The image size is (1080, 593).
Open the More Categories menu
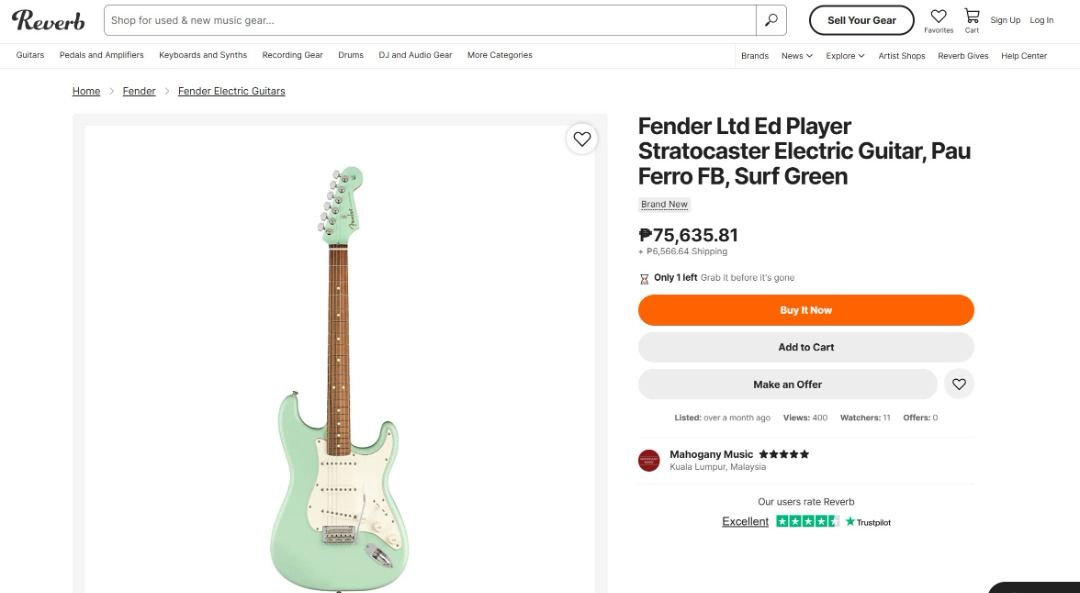(x=500, y=55)
